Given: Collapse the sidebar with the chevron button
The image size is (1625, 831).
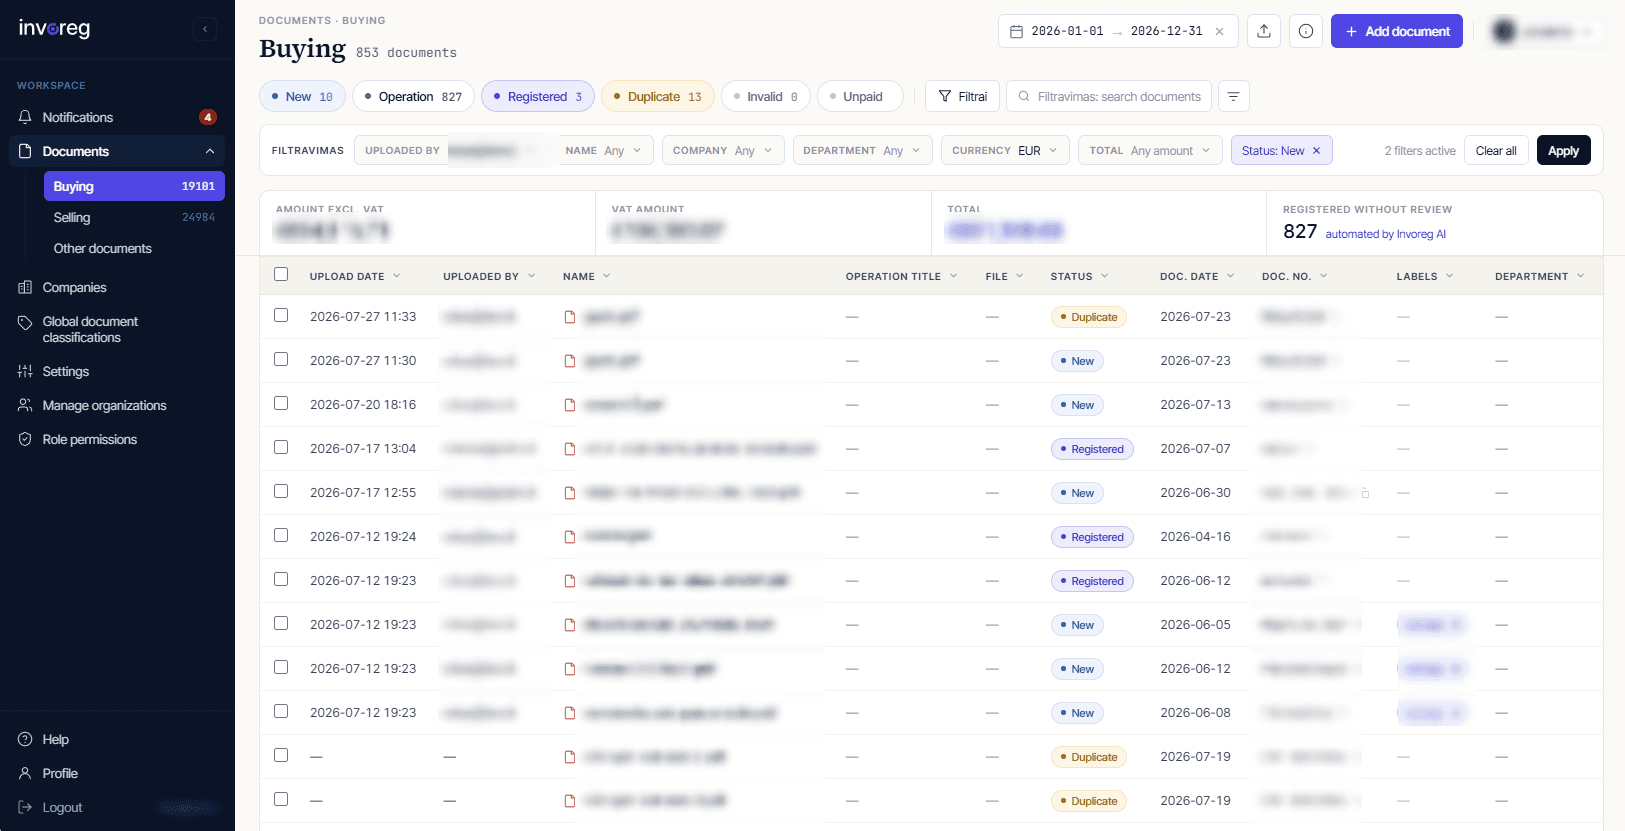Looking at the screenshot, I should [205, 29].
